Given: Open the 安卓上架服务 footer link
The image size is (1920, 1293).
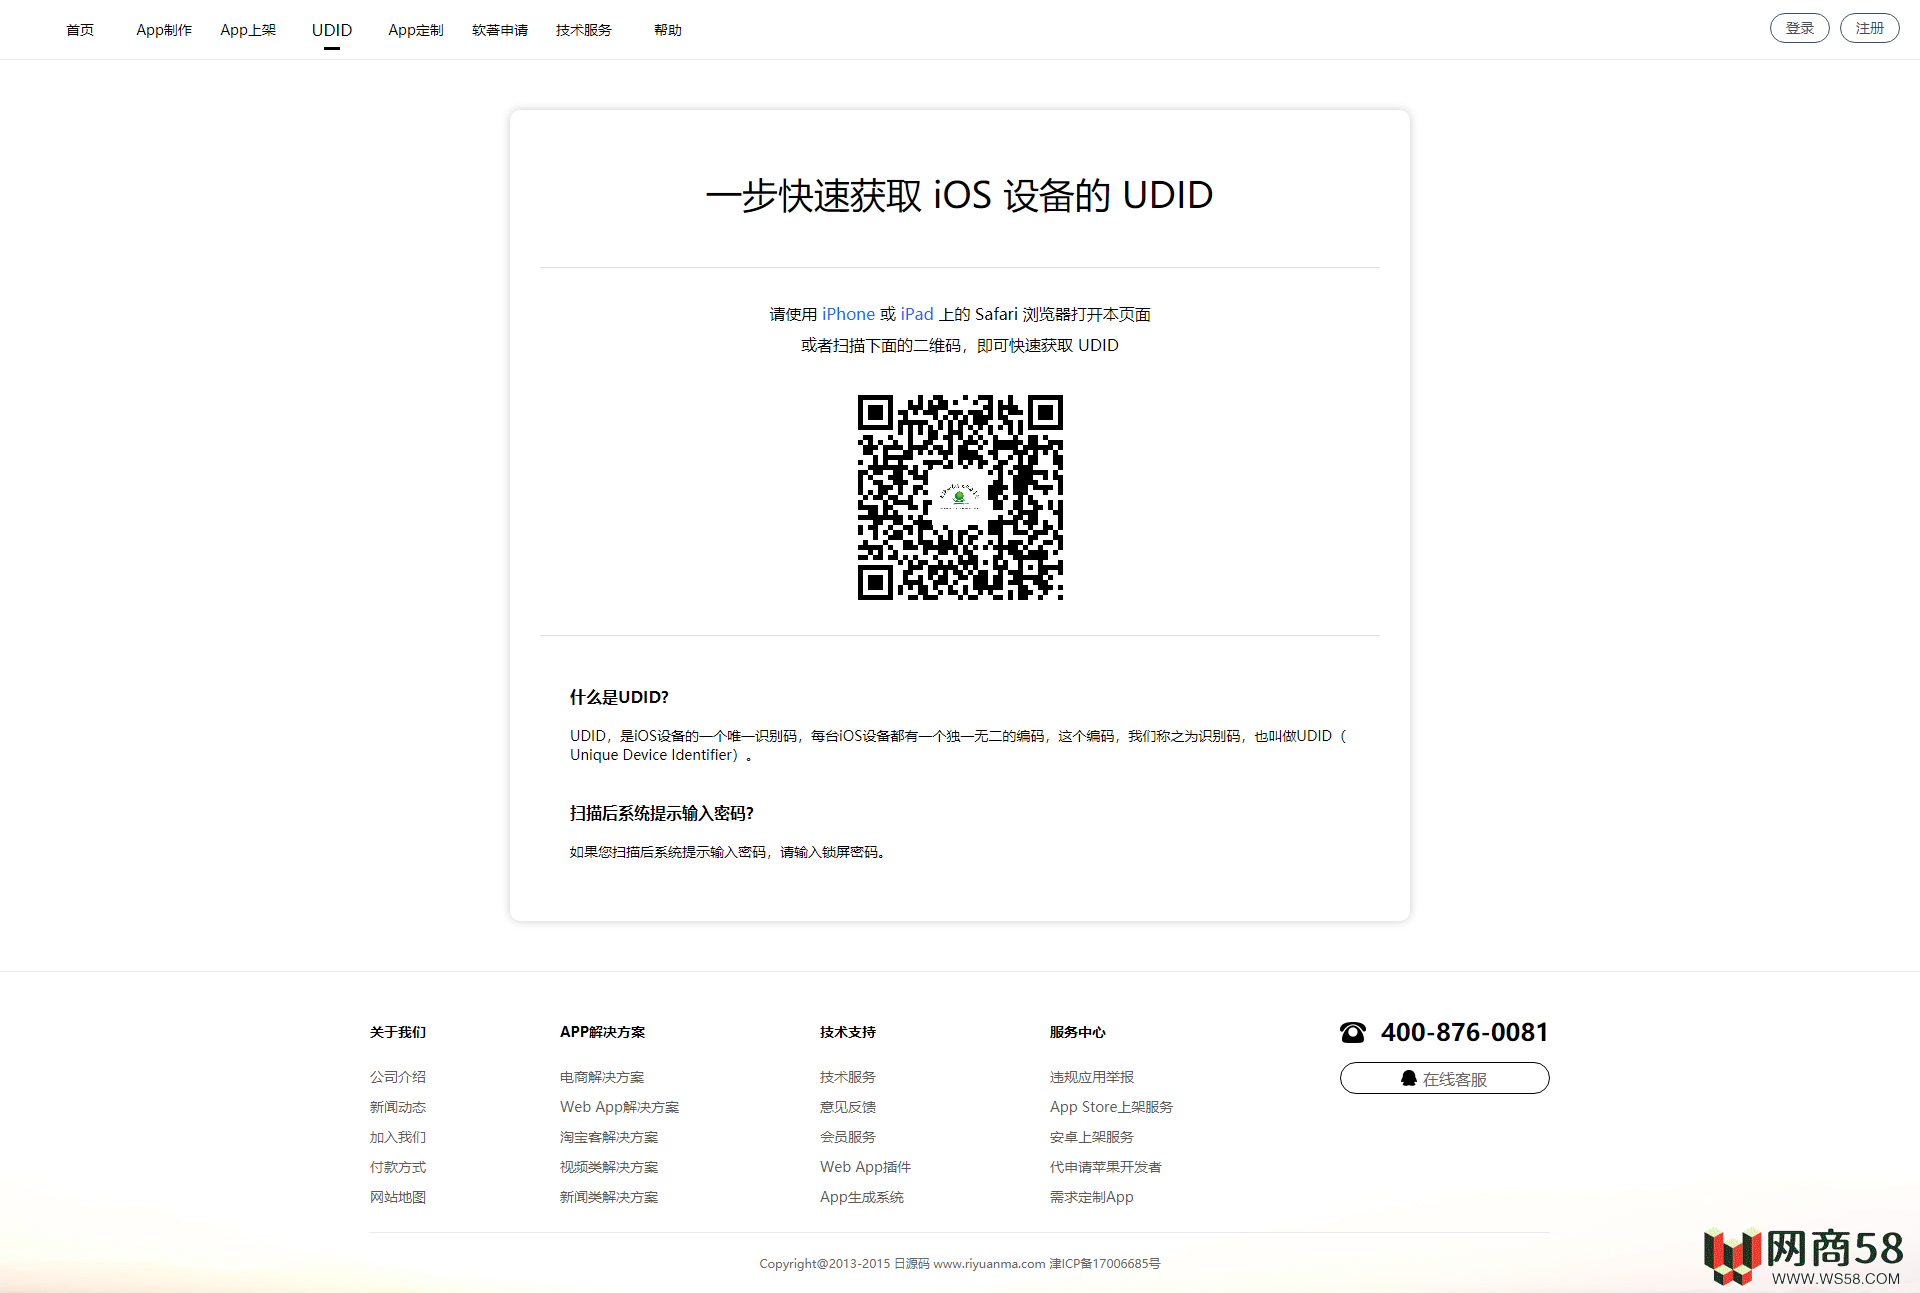Looking at the screenshot, I should tap(1092, 1137).
